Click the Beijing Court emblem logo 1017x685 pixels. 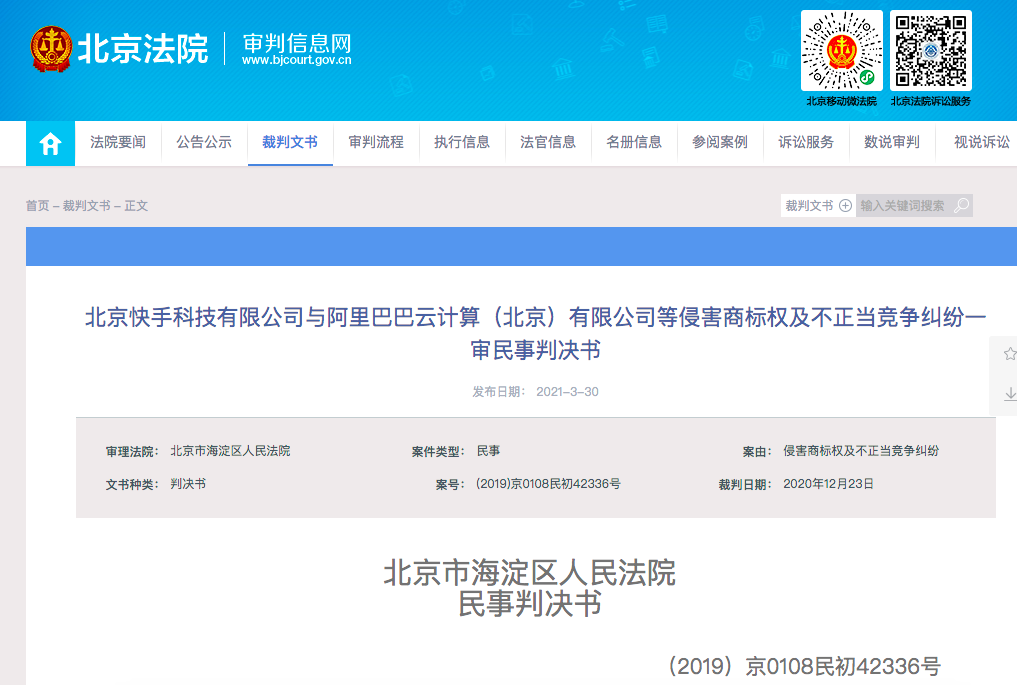(51, 49)
